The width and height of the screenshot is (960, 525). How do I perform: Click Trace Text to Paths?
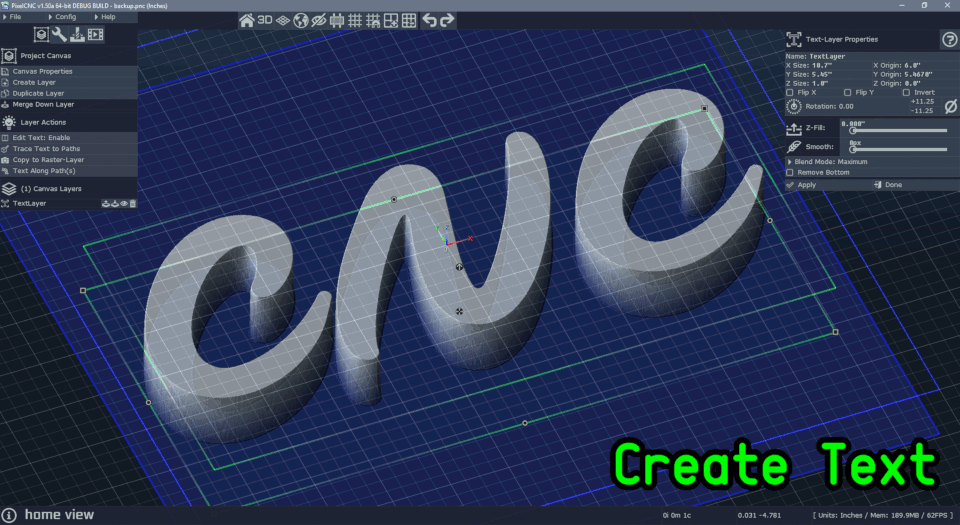pyautogui.click(x=69, y=149)
